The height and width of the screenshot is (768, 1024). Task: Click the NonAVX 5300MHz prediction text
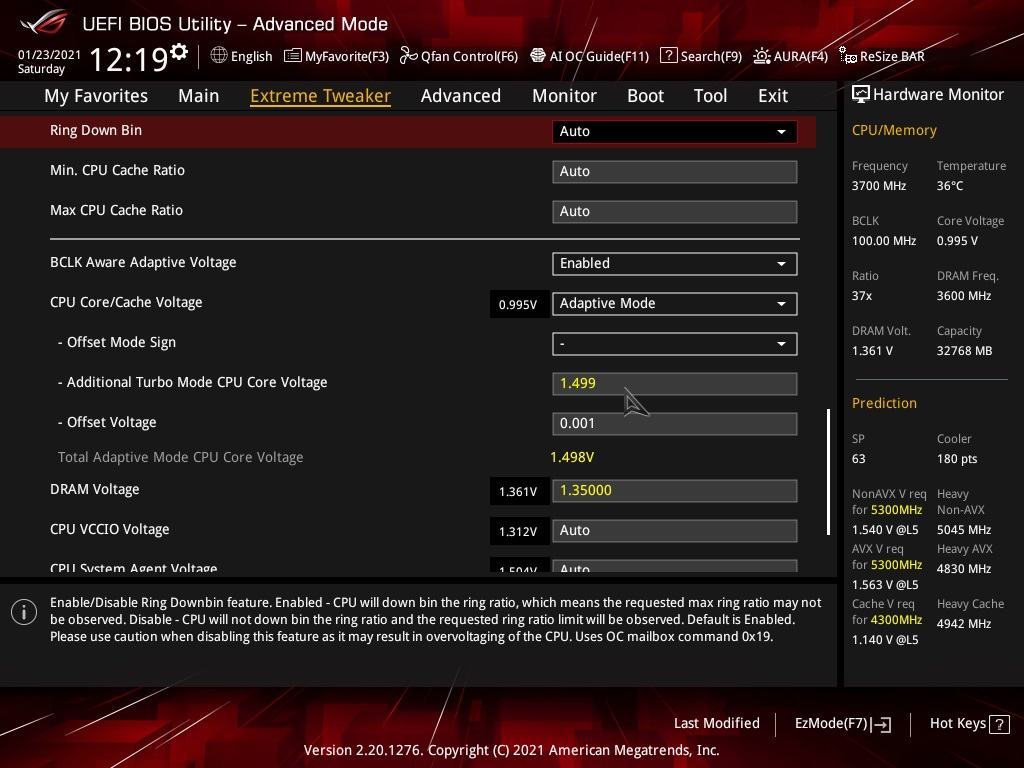click(896, 510)
